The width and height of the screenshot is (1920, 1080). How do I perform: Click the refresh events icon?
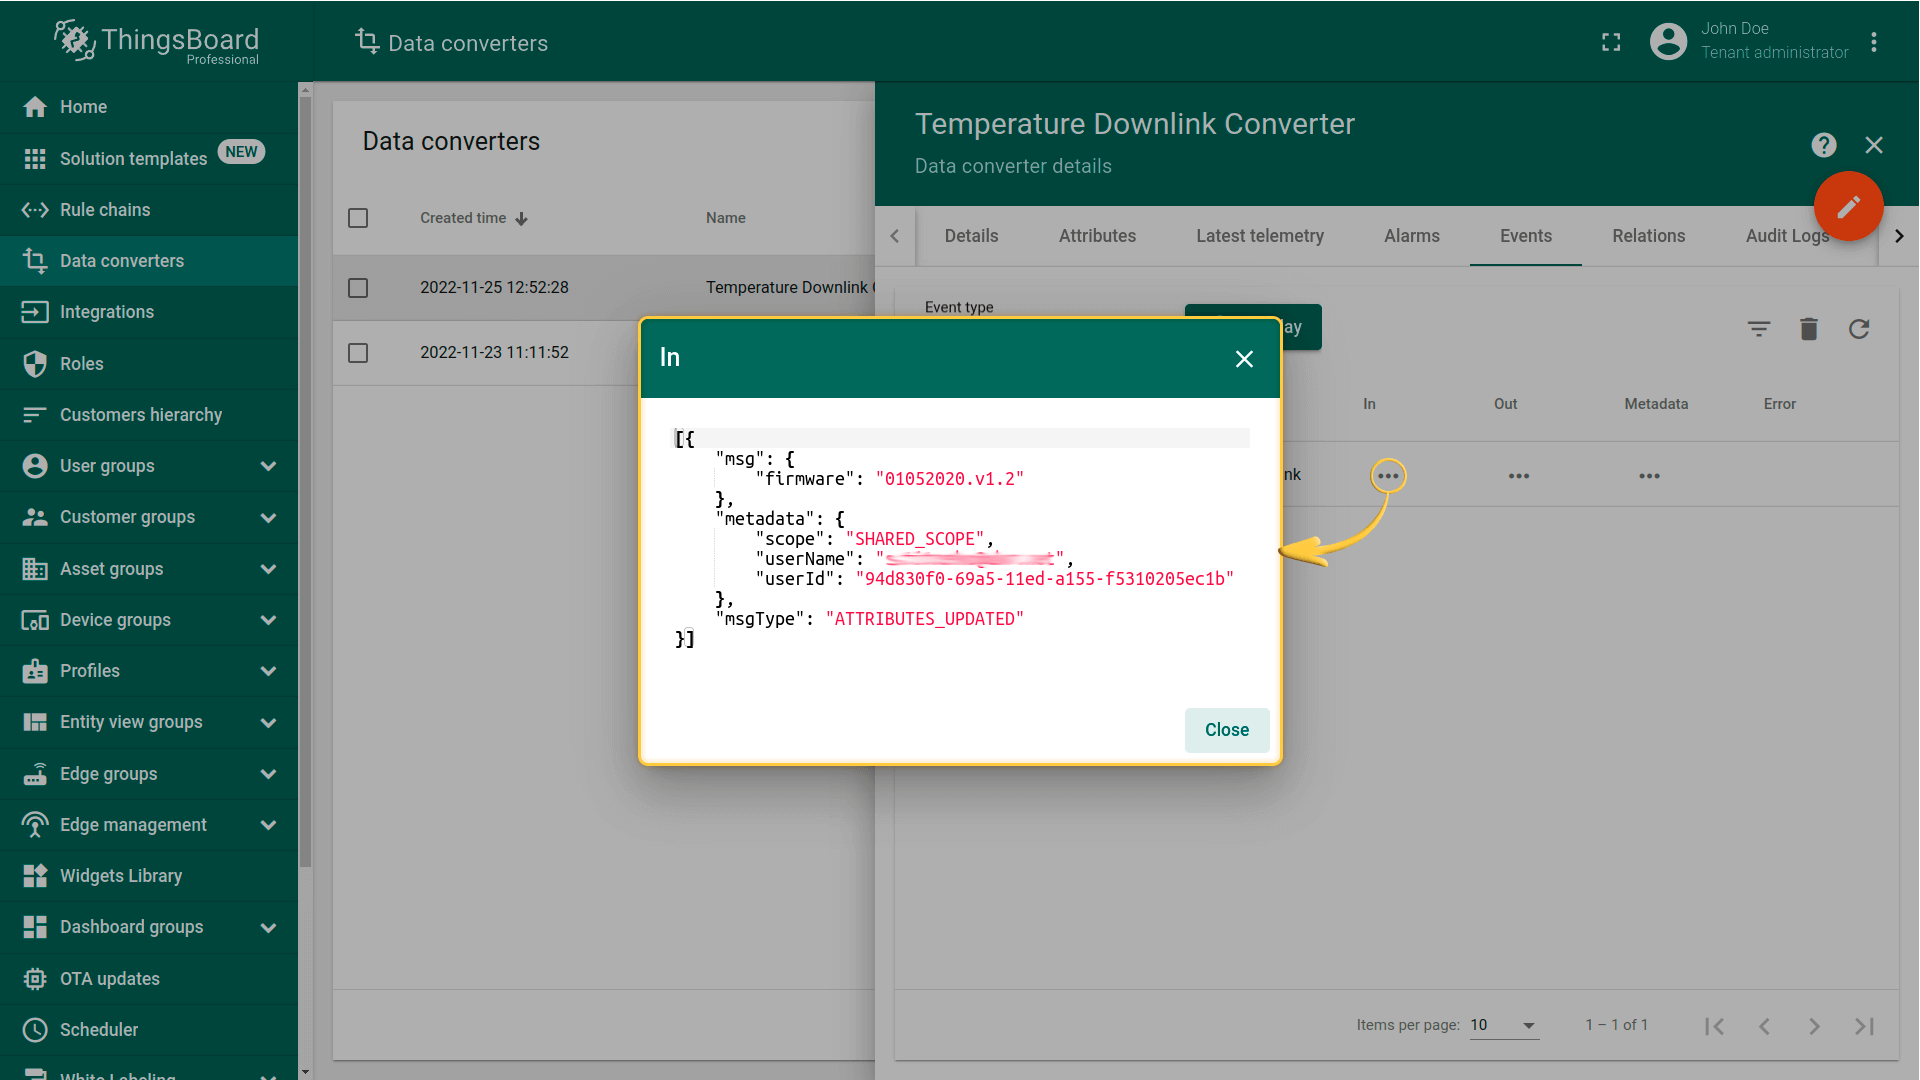pyautogui.click(x=1859, y=329)
